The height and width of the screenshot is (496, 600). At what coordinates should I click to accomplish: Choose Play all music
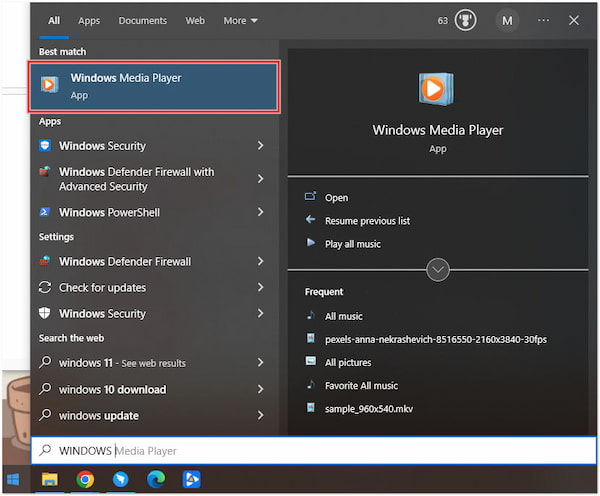point(353,244)
